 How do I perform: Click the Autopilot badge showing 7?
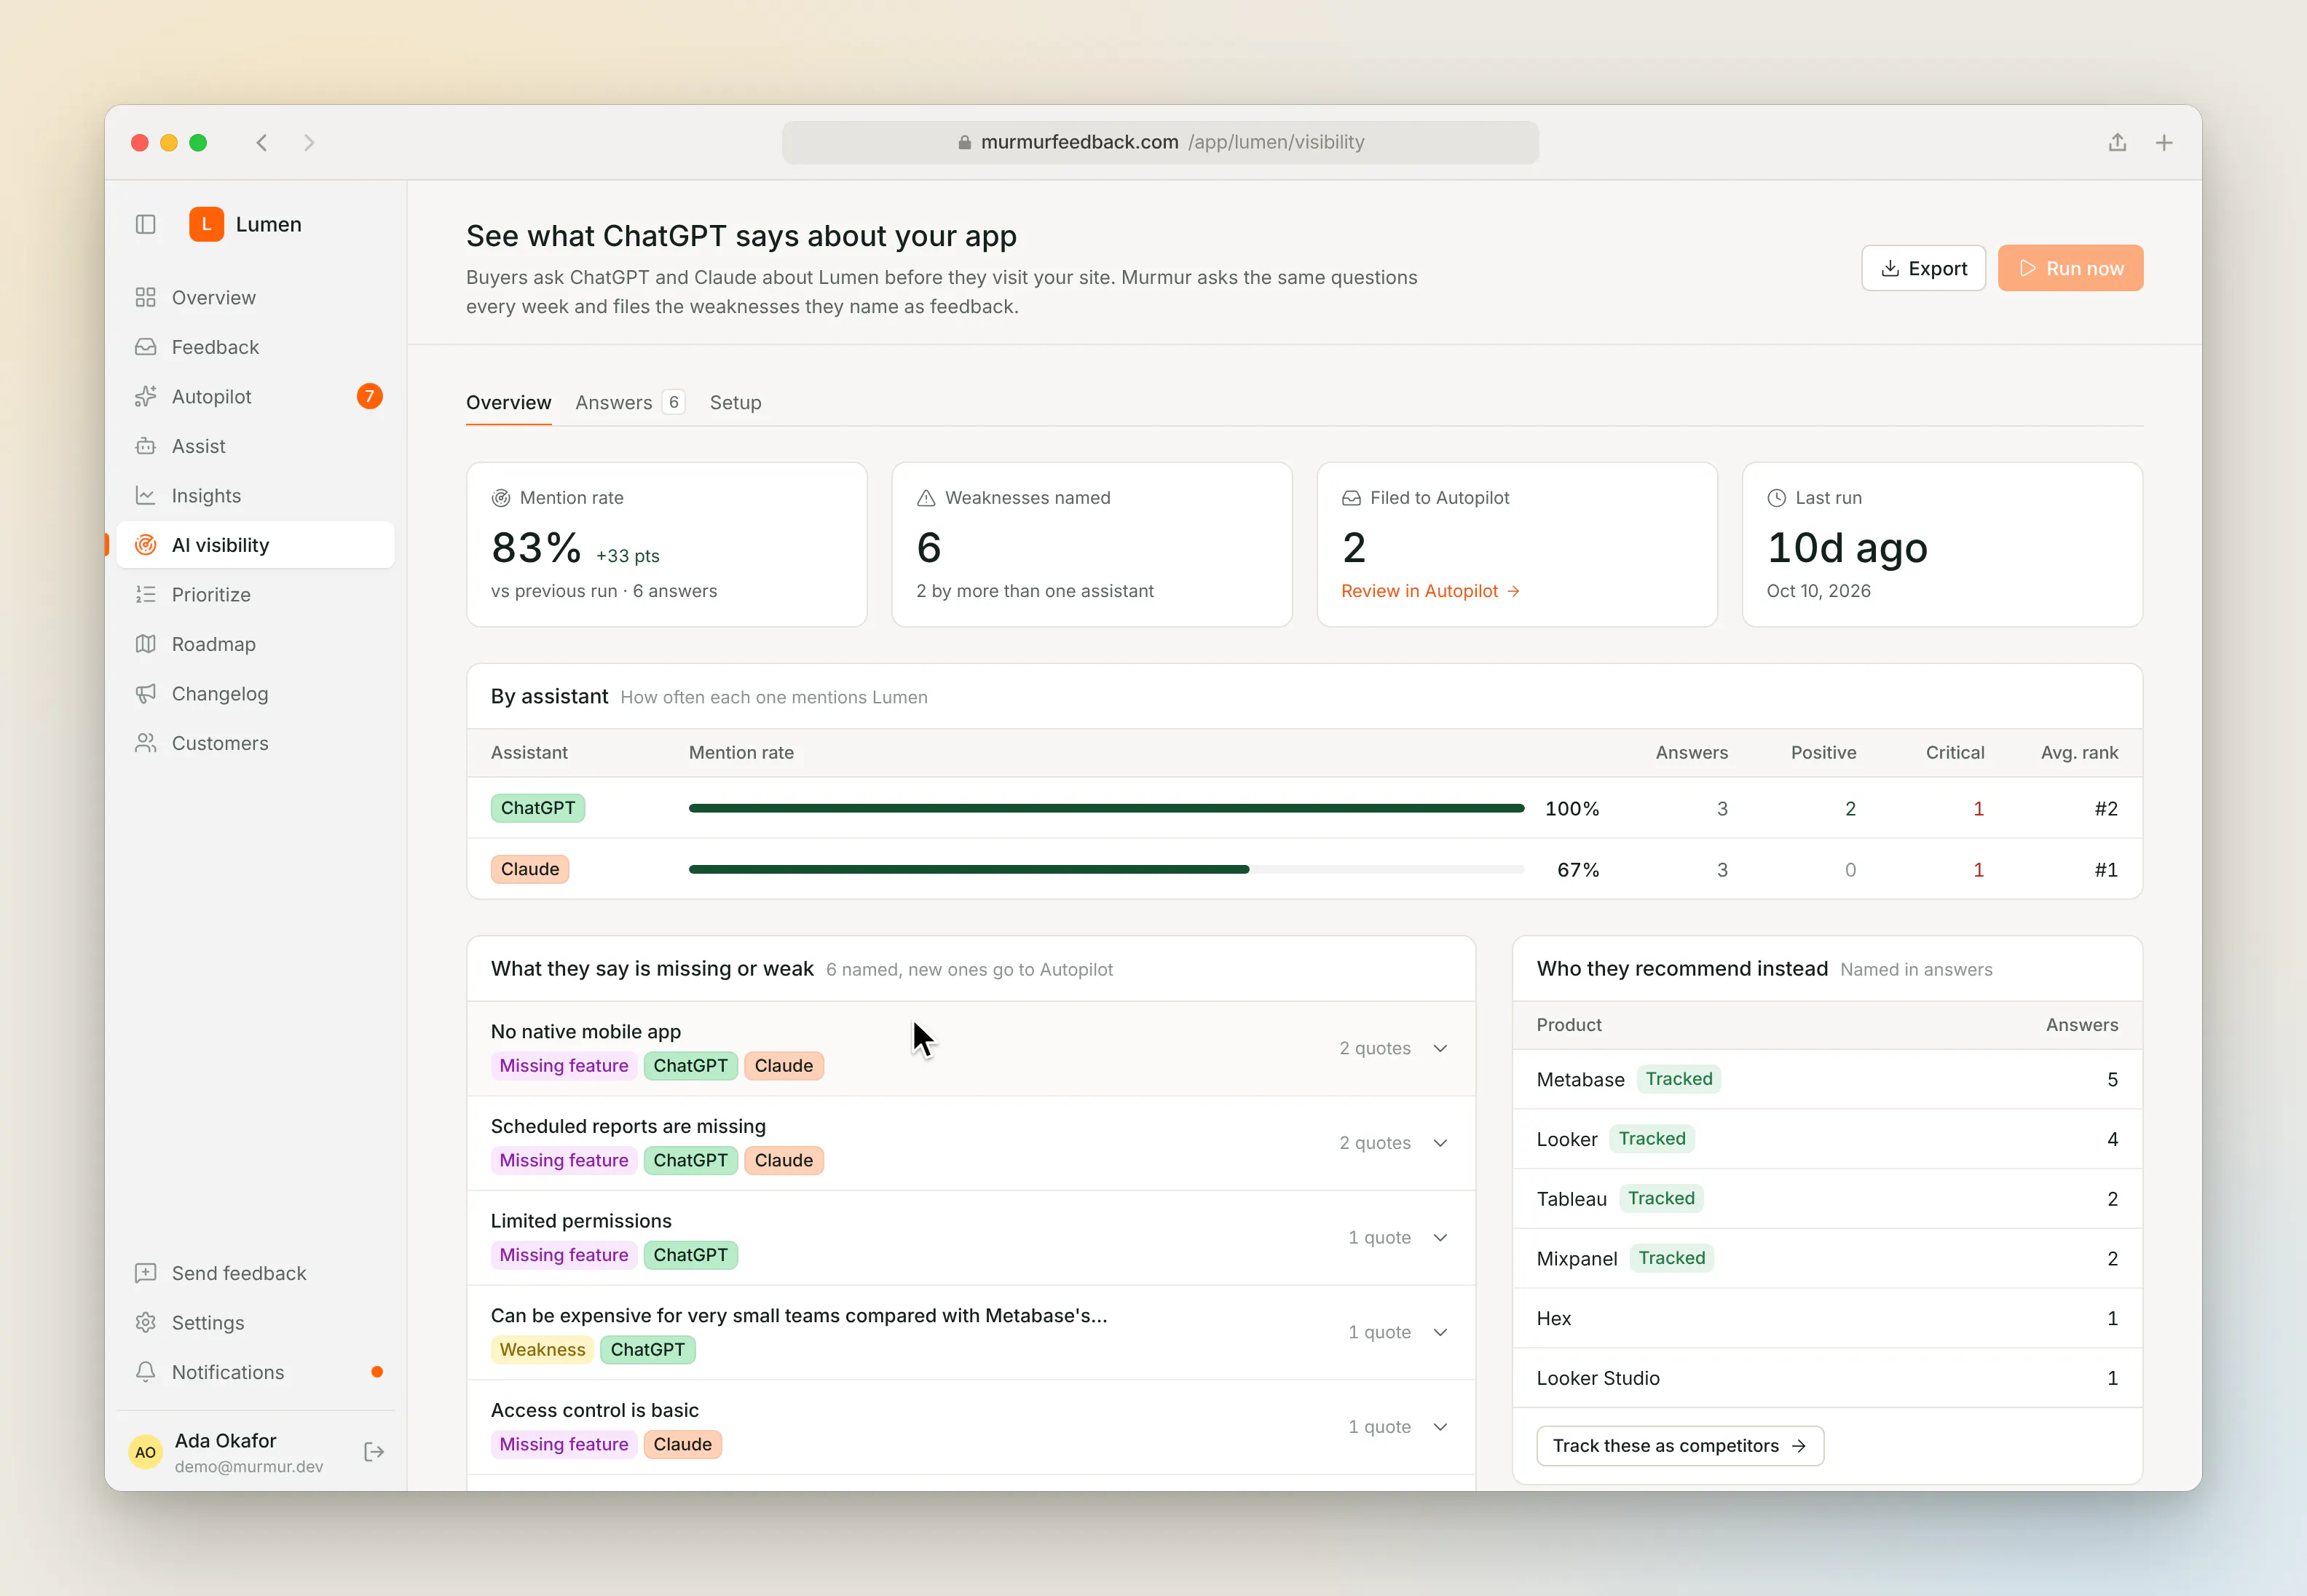click(369, 396)
